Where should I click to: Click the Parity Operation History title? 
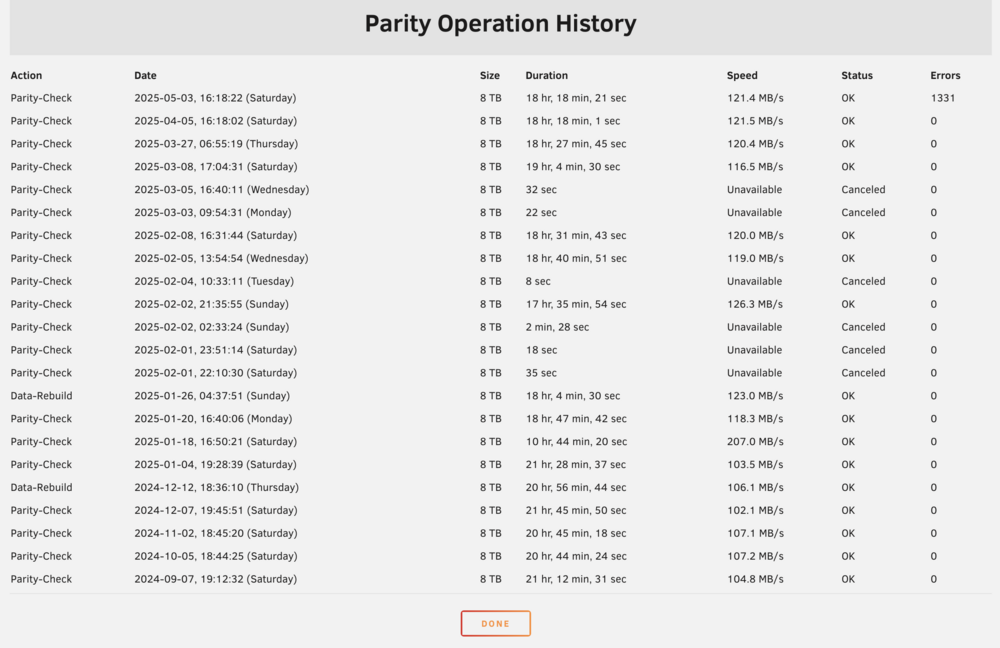point(501,24)
